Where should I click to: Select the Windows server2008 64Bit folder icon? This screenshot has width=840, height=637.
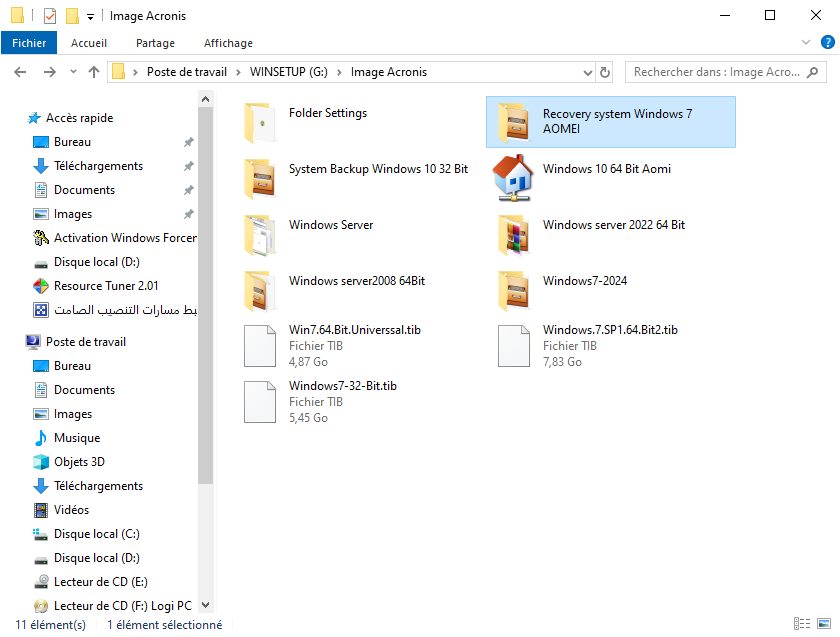260,291
